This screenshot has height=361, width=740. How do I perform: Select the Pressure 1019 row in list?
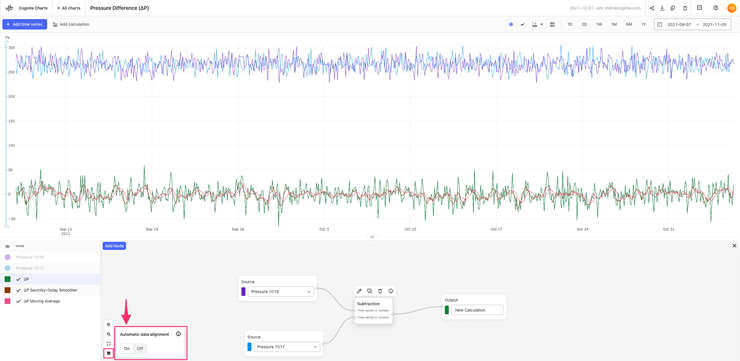(50, 257)
